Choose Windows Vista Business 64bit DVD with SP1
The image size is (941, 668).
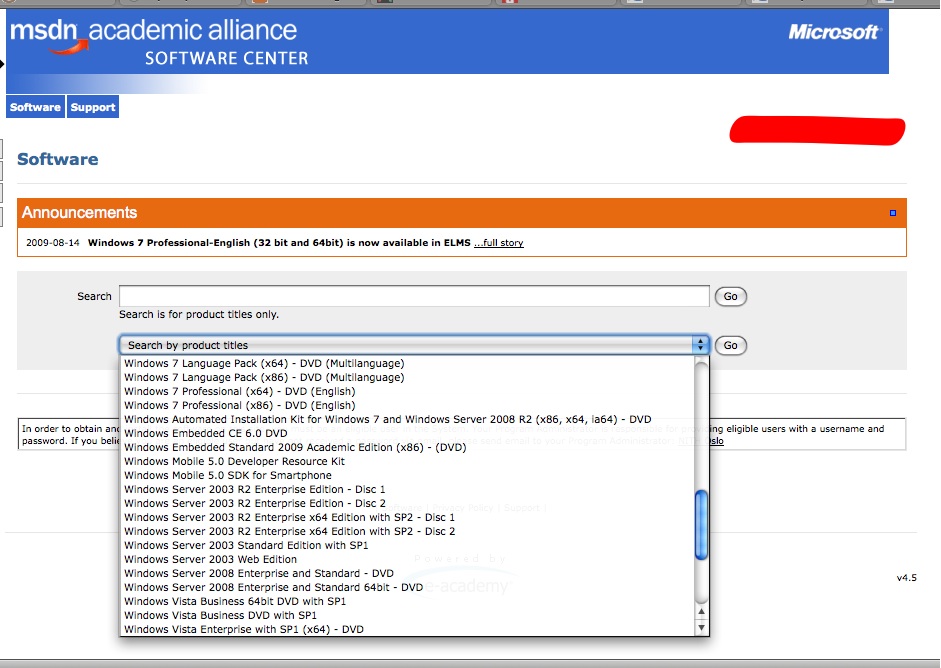coord(407,601)
